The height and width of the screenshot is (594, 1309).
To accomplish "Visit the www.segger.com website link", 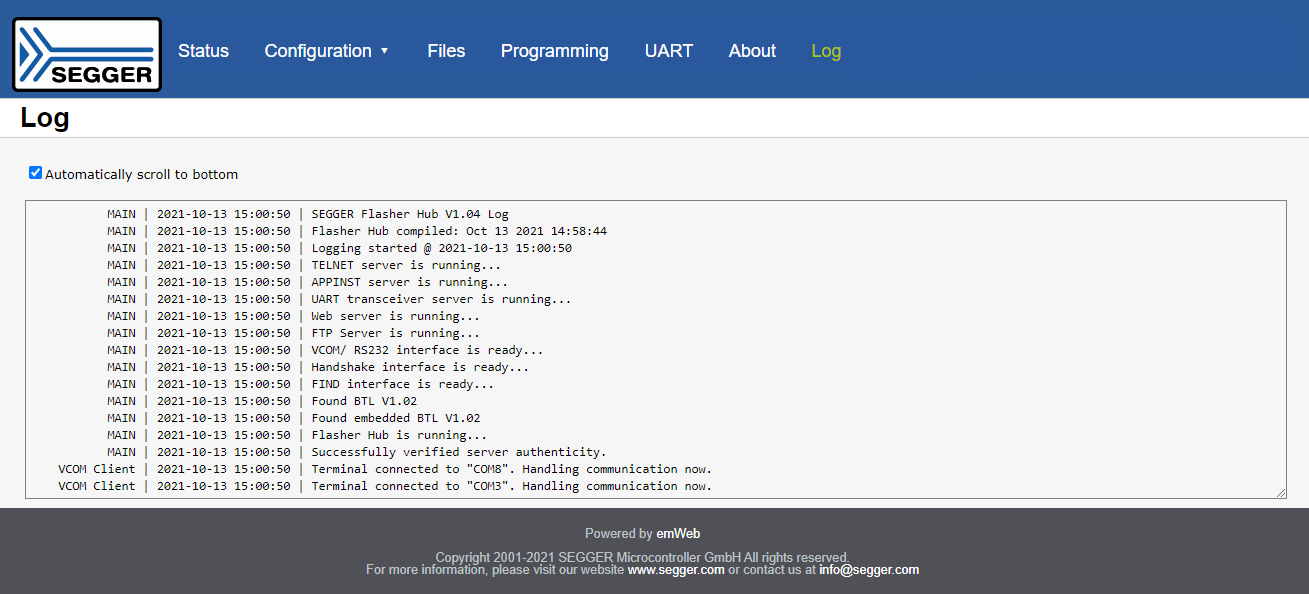I will 676,570.
